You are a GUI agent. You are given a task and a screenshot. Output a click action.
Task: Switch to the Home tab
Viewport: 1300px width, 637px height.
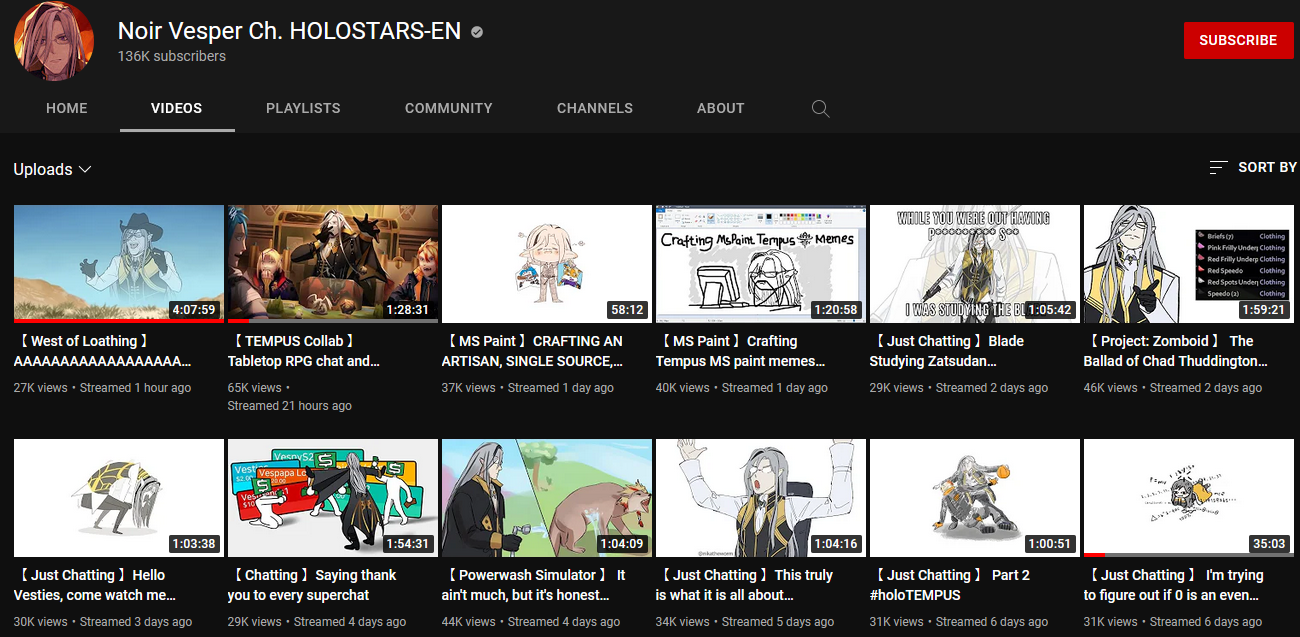point(67,108)
